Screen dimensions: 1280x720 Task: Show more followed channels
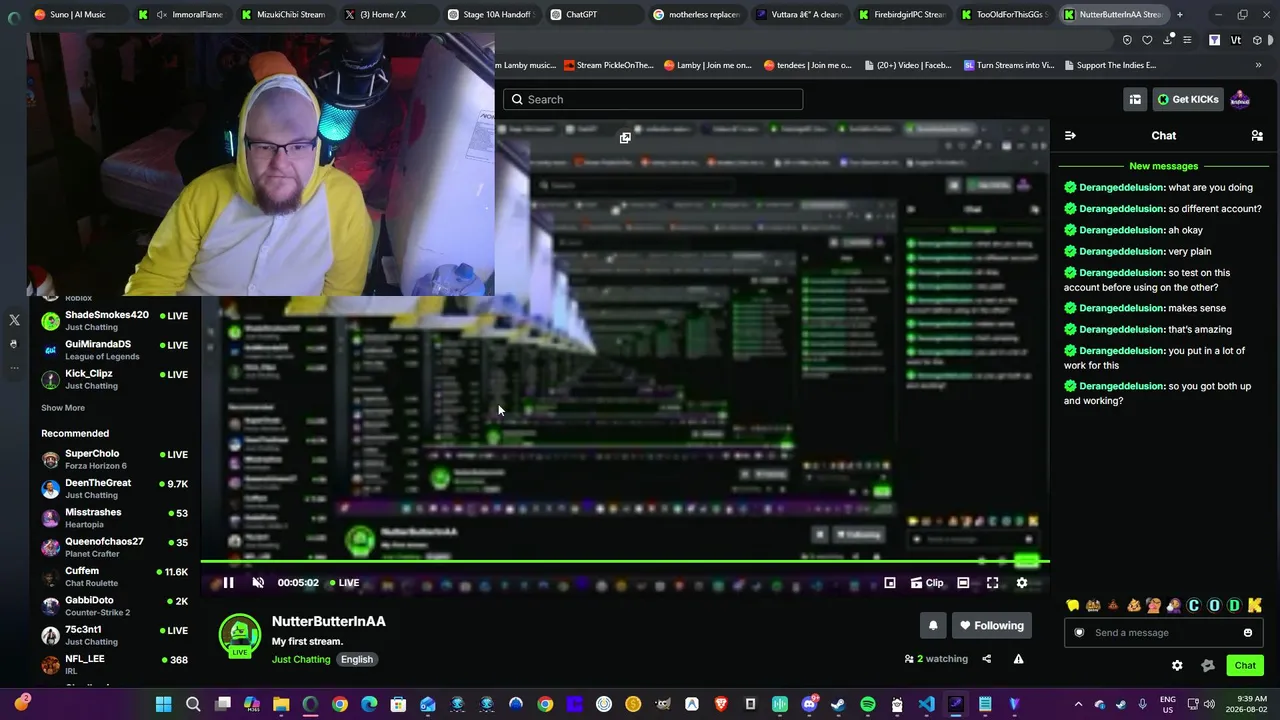[63, 408]
